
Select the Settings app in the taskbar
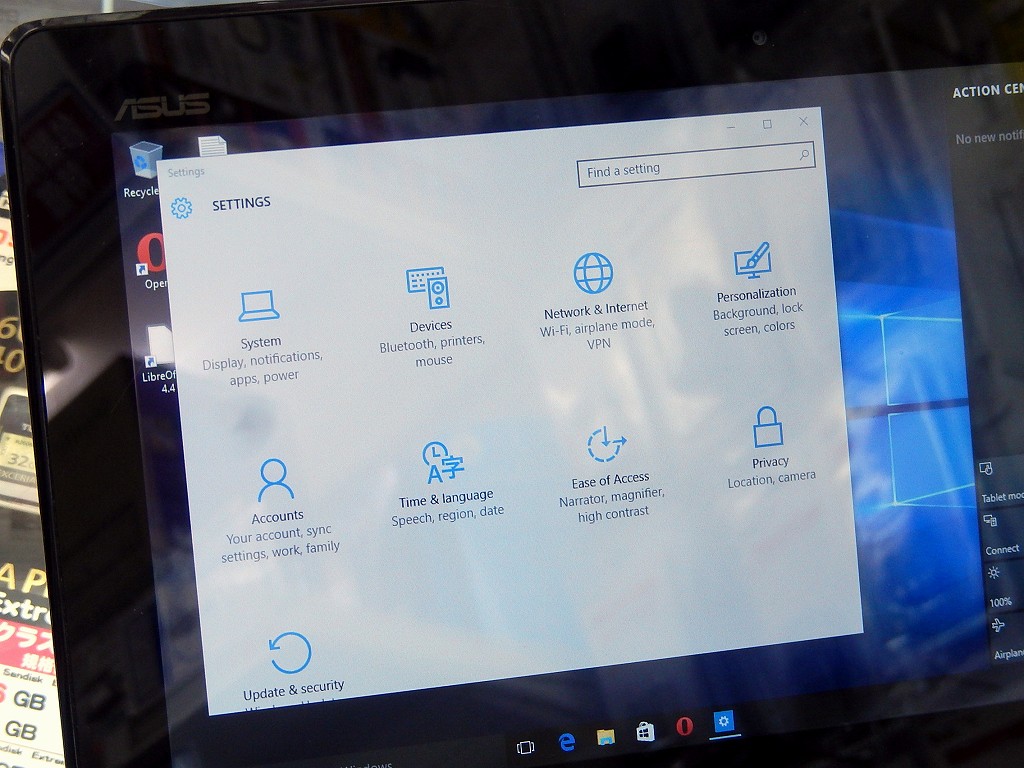tap(724, 722)
